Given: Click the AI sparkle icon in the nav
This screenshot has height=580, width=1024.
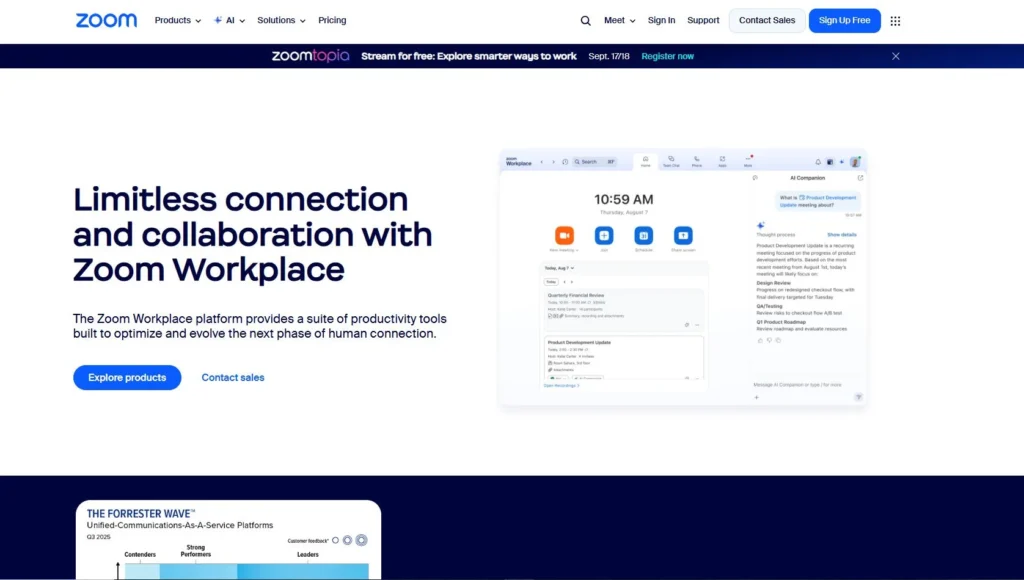Looking at the screenshot, I should point(217,20).
